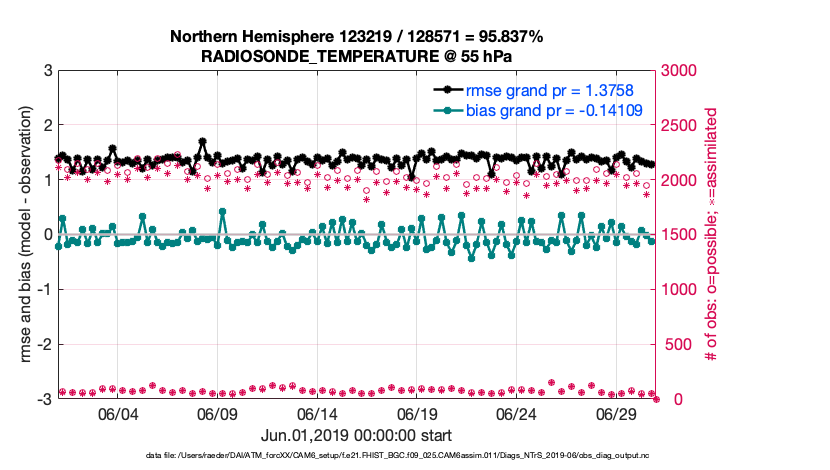Click the teal bias legend line marker
This screenshot has width=830, height=470.
[448, 109]
